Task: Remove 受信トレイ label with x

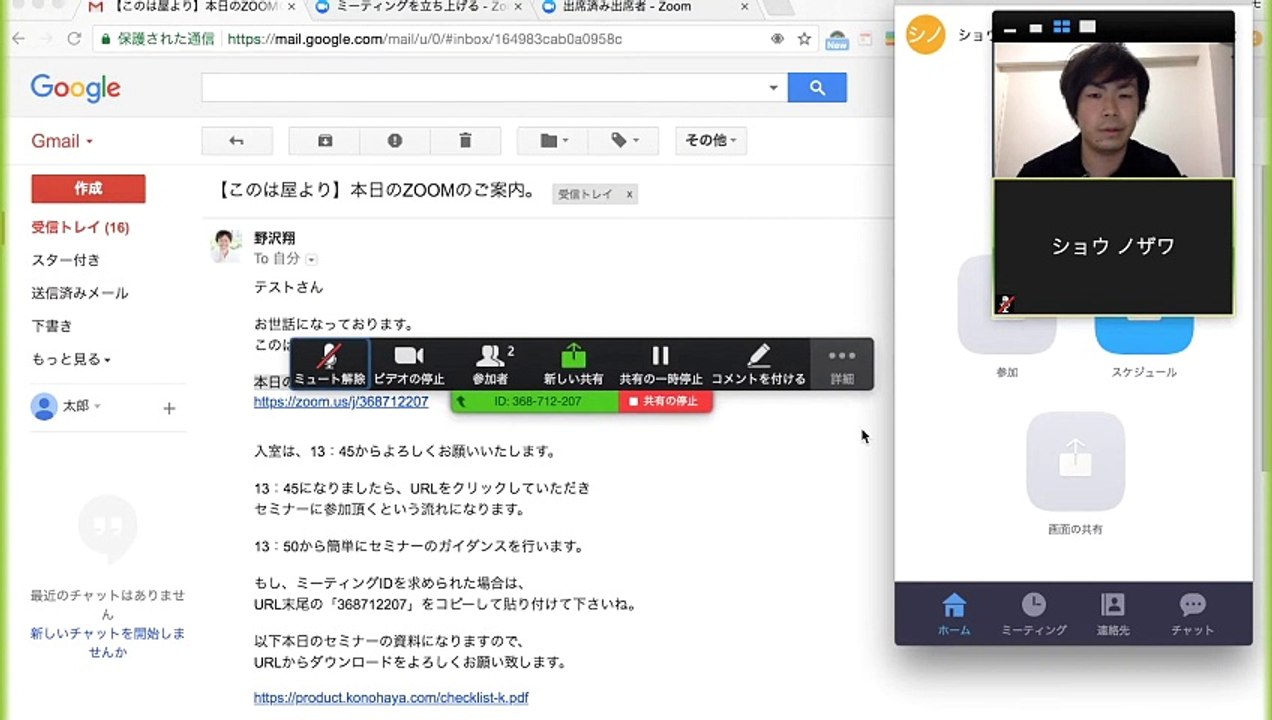Action: (x=629, y=194)
